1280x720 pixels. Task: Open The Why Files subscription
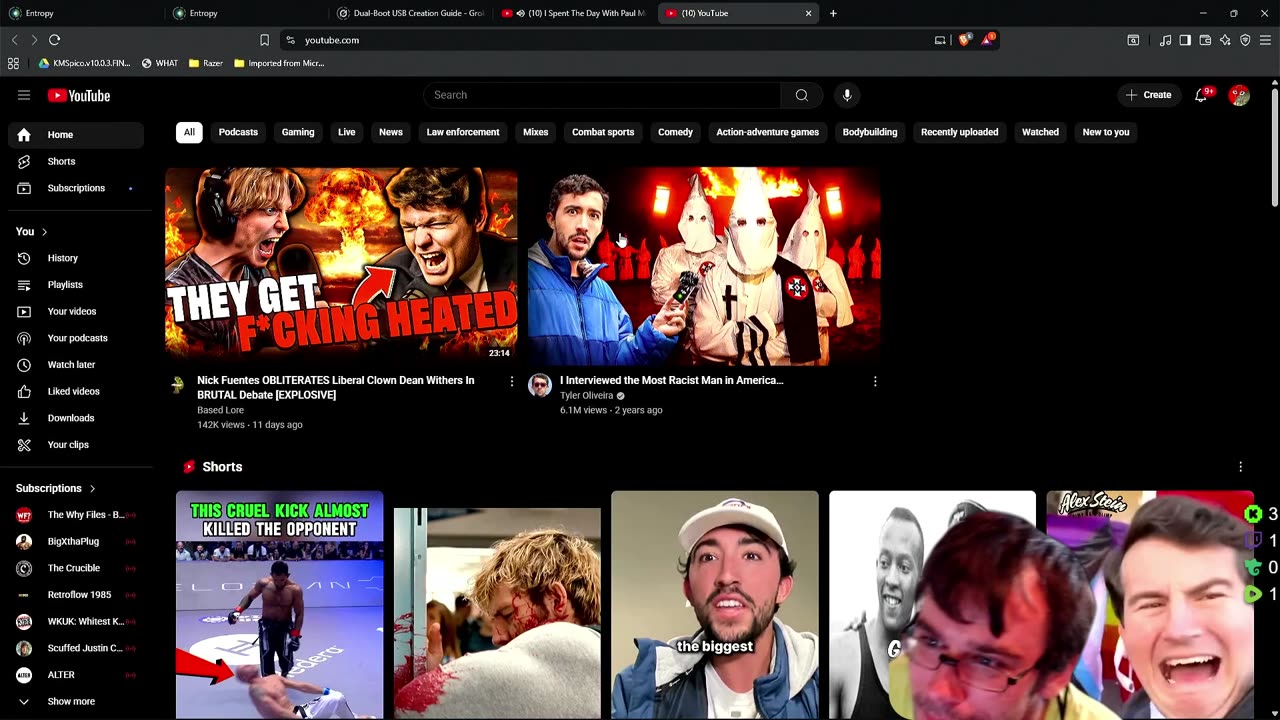(76, 515)
